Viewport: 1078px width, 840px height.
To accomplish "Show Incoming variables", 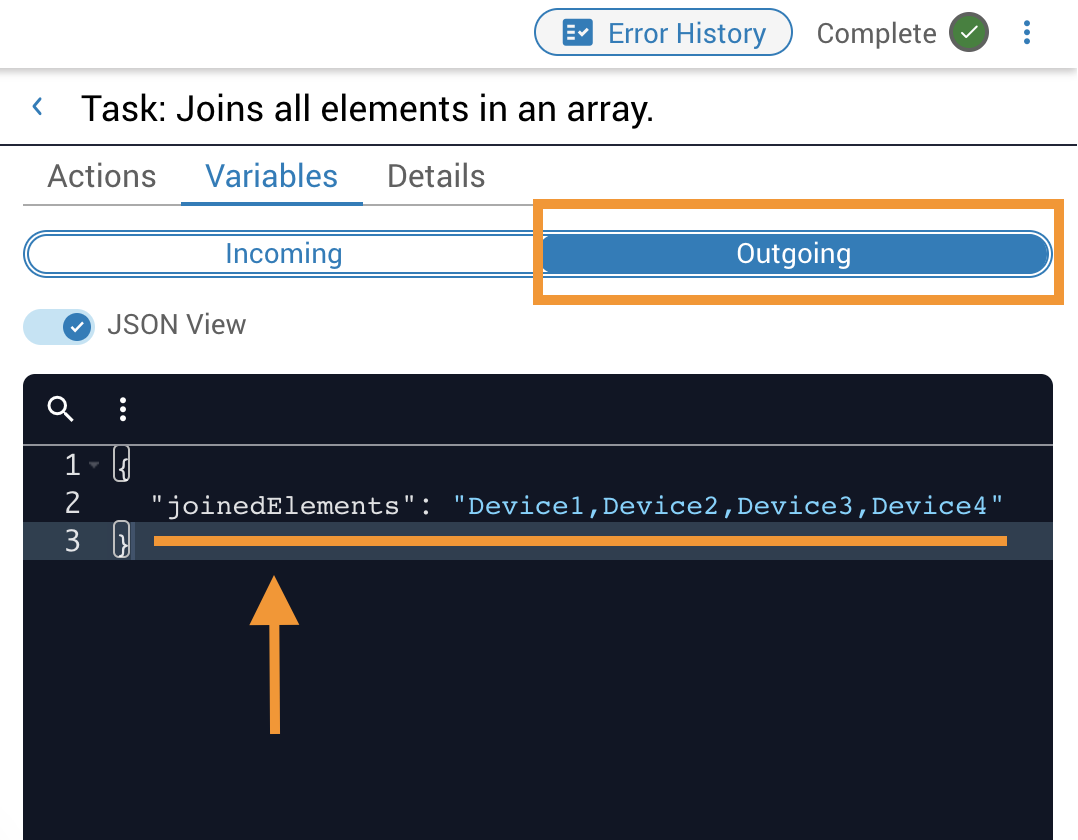I will (283, 254).
